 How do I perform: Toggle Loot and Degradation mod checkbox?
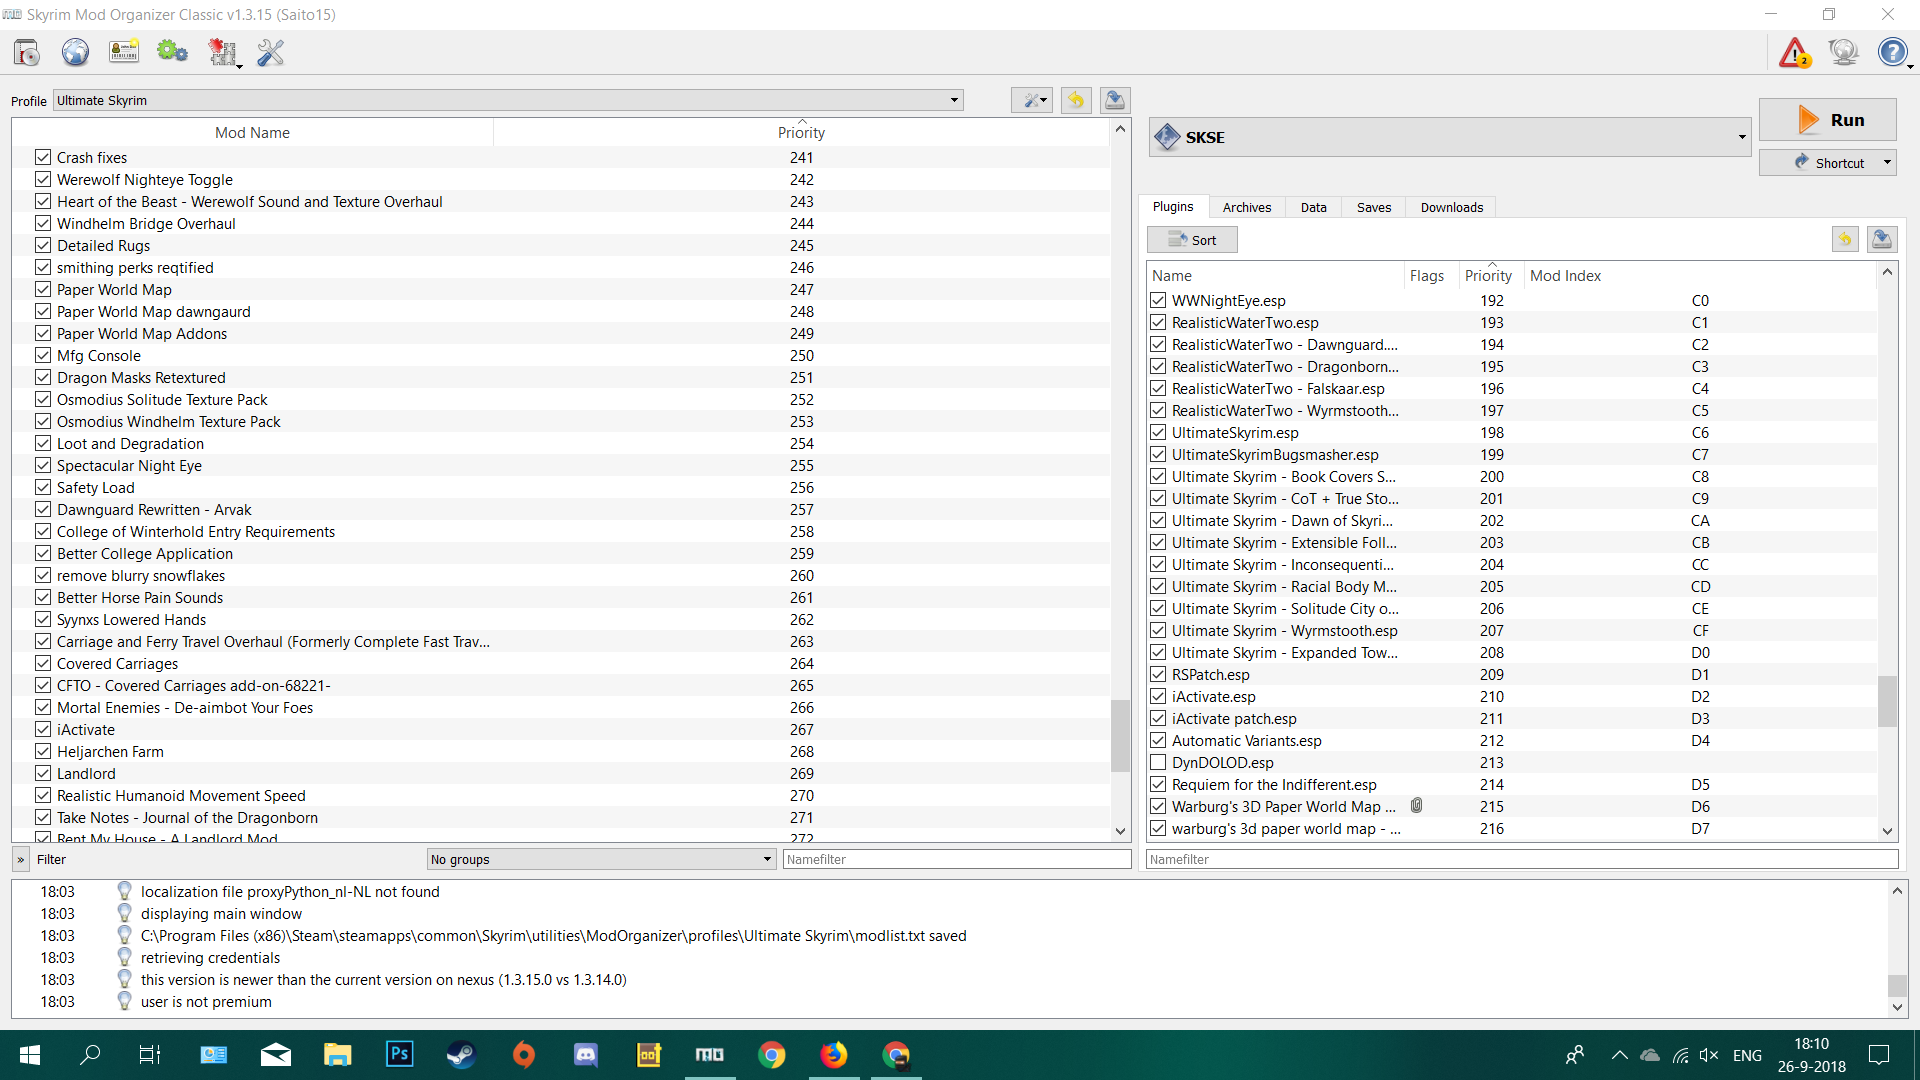(x=43, y=443)
